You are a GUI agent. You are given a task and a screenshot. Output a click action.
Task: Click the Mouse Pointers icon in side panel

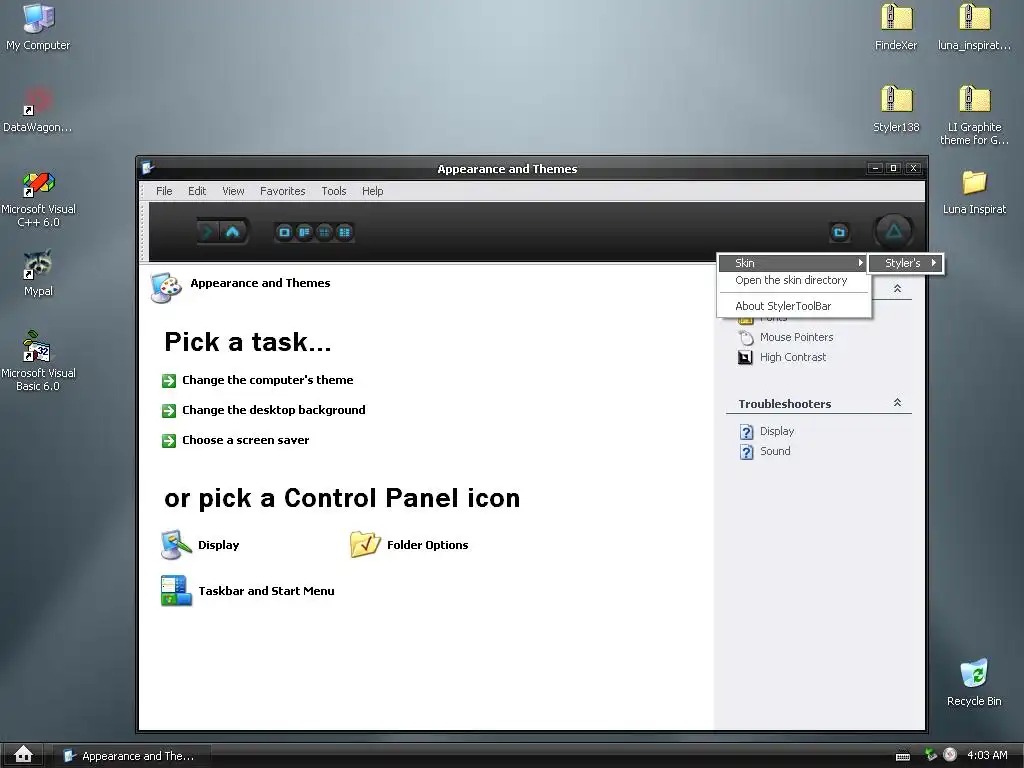click(746, 338)
